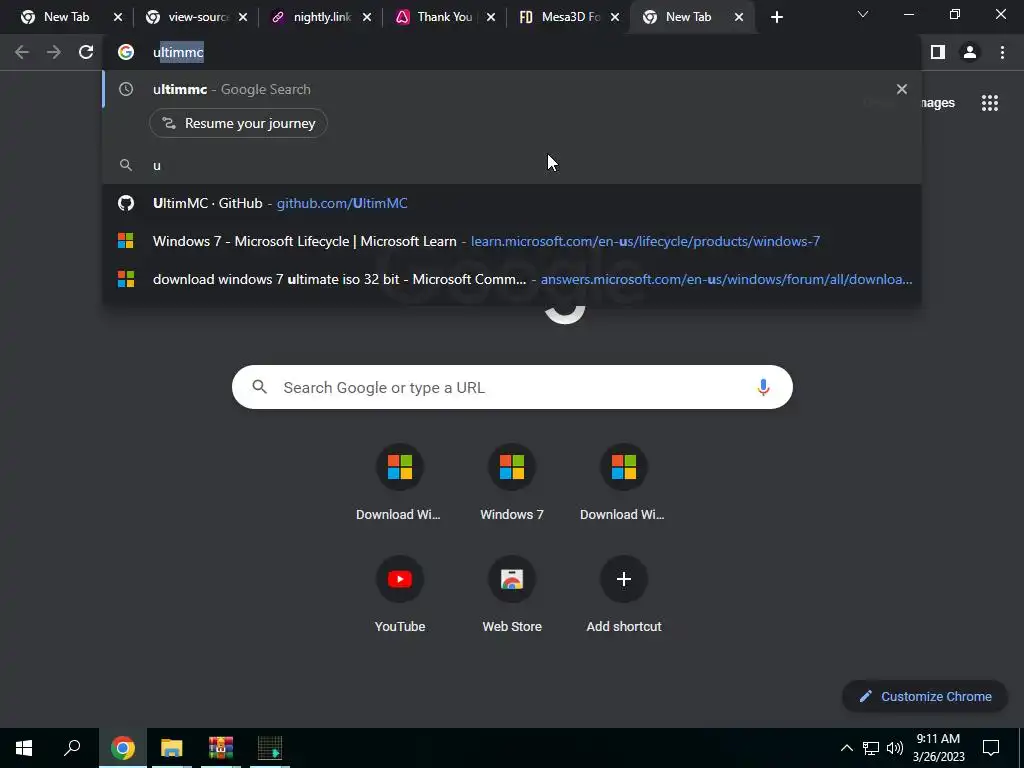1024x768 pixels.
Task: Open the YouTube shortcut
Action: (399, 595)
